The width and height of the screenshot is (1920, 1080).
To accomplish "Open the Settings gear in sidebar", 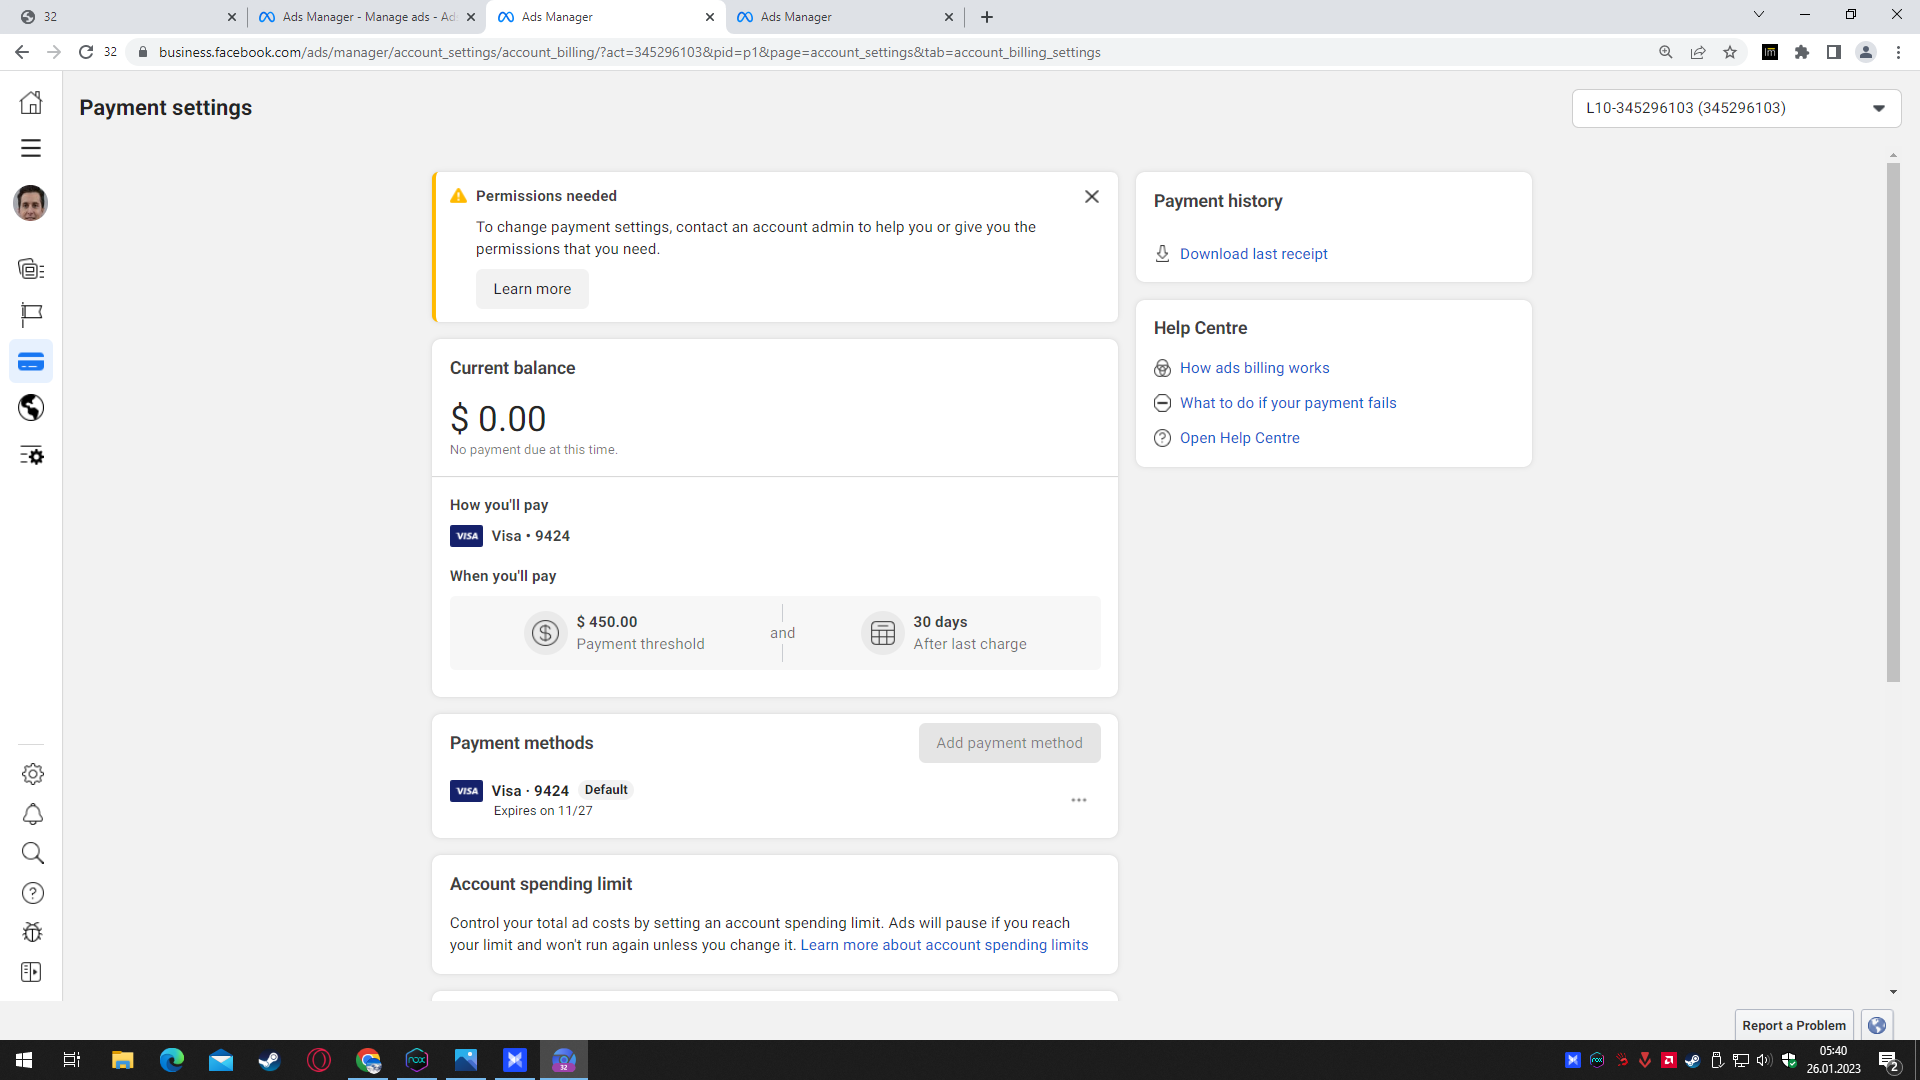I will [32, 774].
